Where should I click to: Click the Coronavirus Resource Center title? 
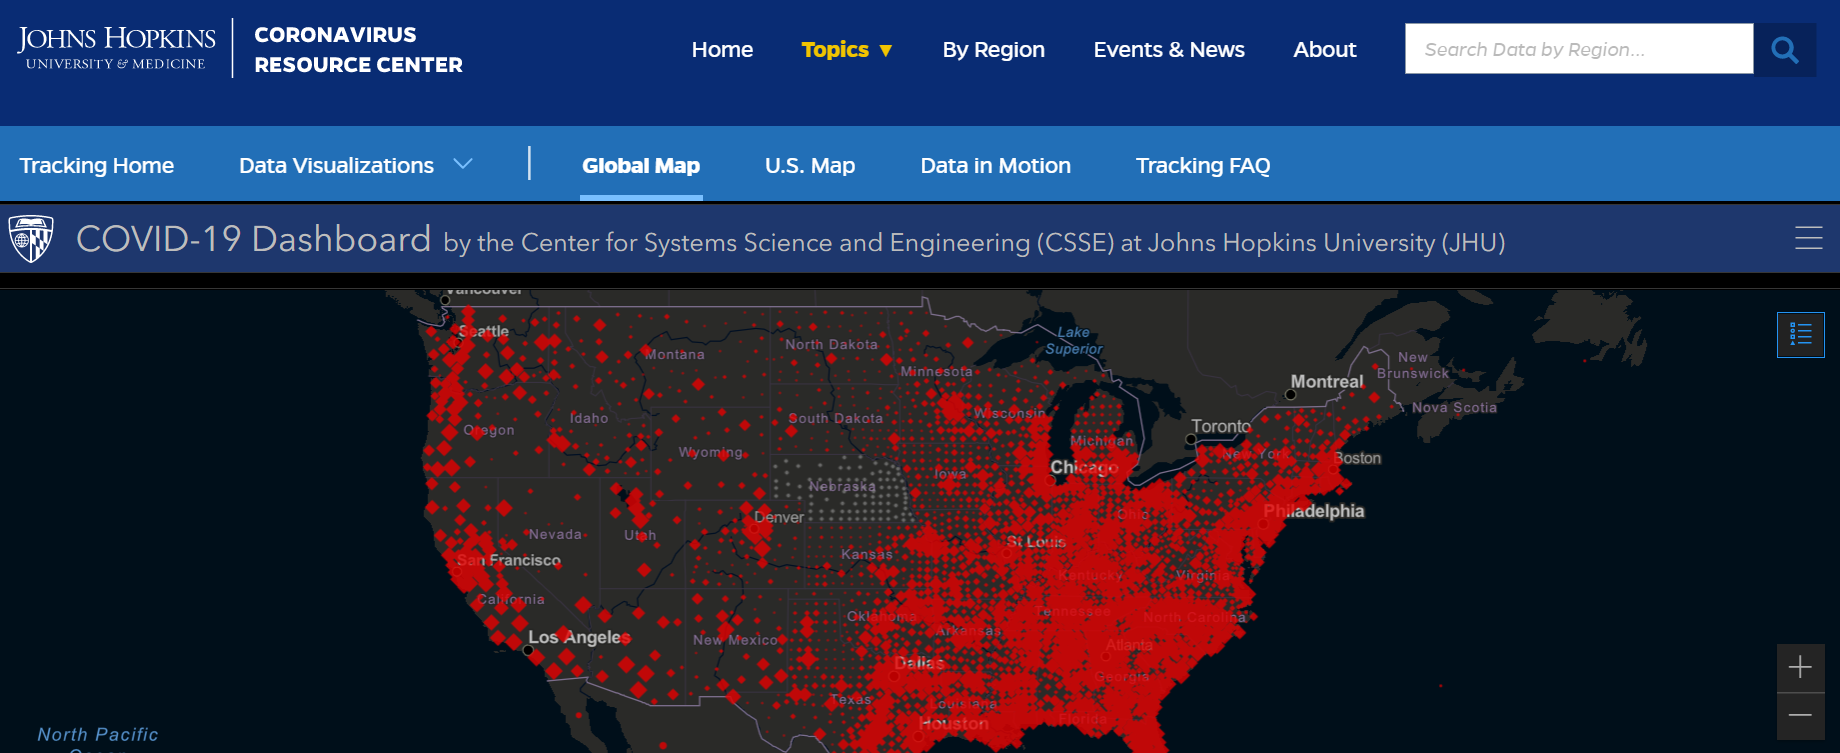(358, 50)
